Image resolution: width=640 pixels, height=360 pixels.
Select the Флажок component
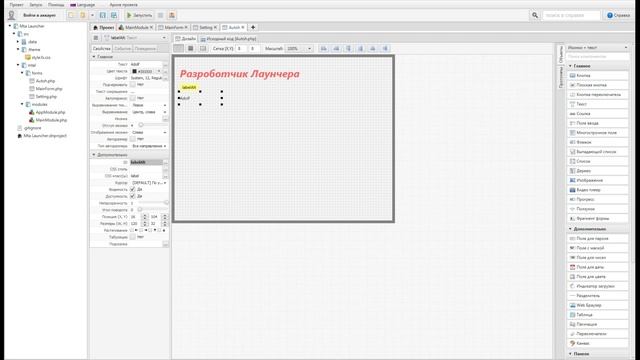[x=598, y=142]
